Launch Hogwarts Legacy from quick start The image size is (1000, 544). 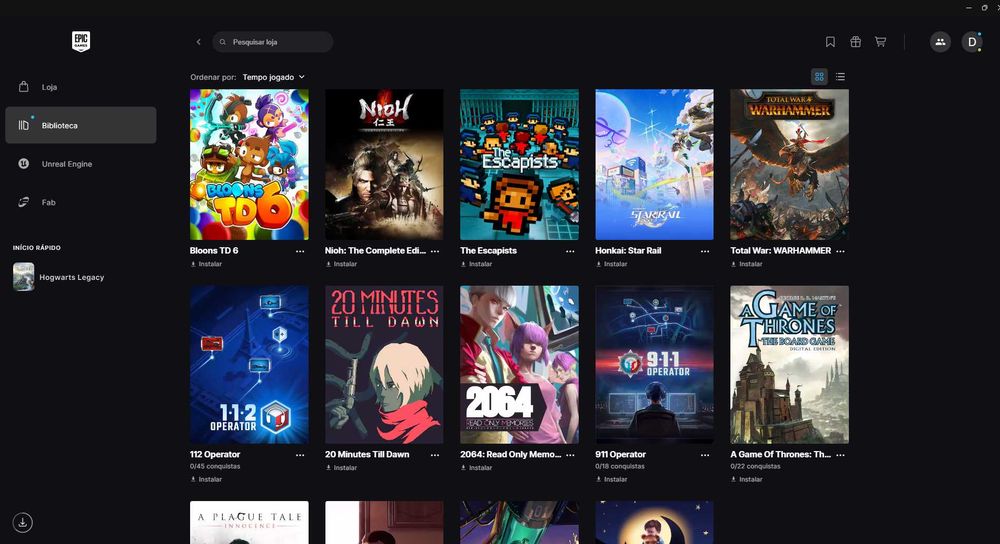(x=59, y=277)
